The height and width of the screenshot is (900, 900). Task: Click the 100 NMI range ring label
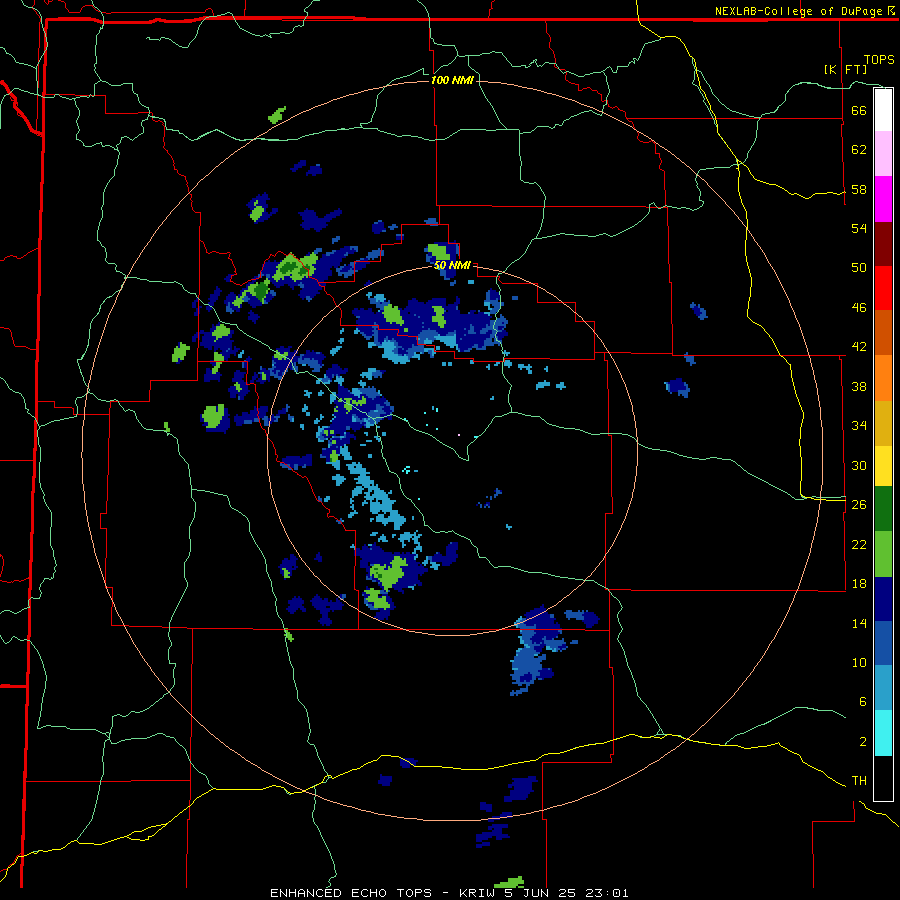[x=452, y=80]
